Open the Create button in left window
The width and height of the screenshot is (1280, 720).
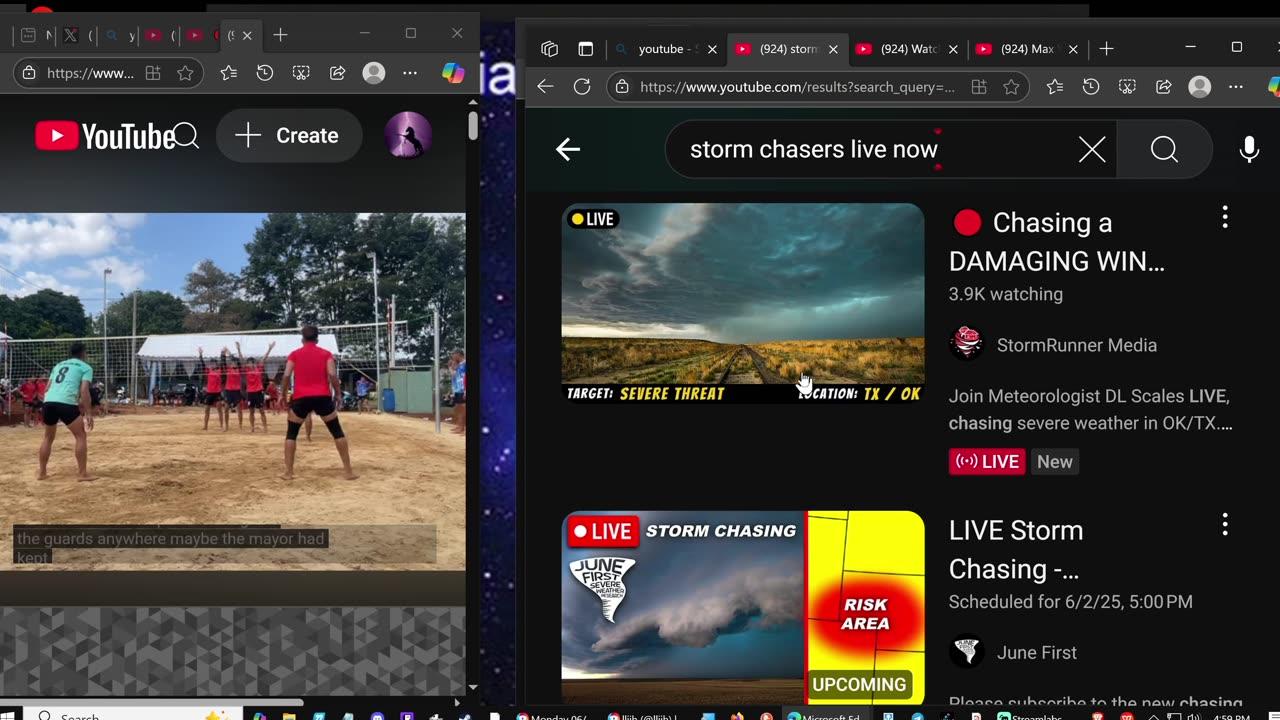point(288,136)
